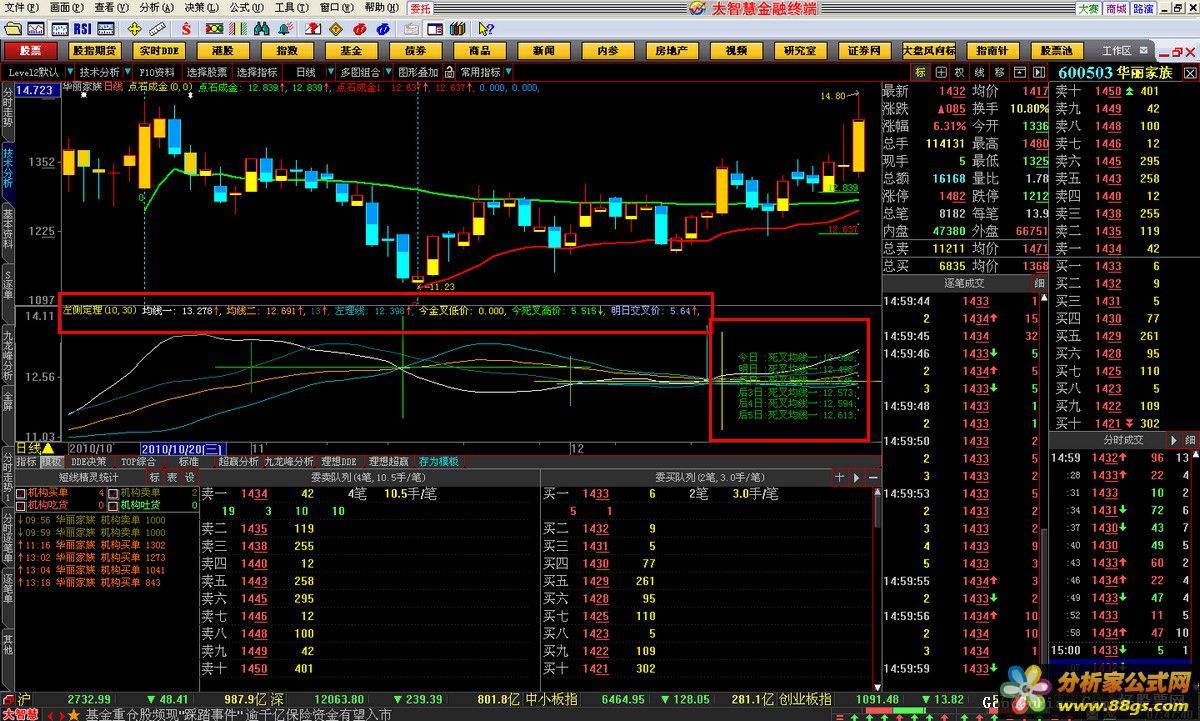Click the traffic light signal icon

[215, 28]
